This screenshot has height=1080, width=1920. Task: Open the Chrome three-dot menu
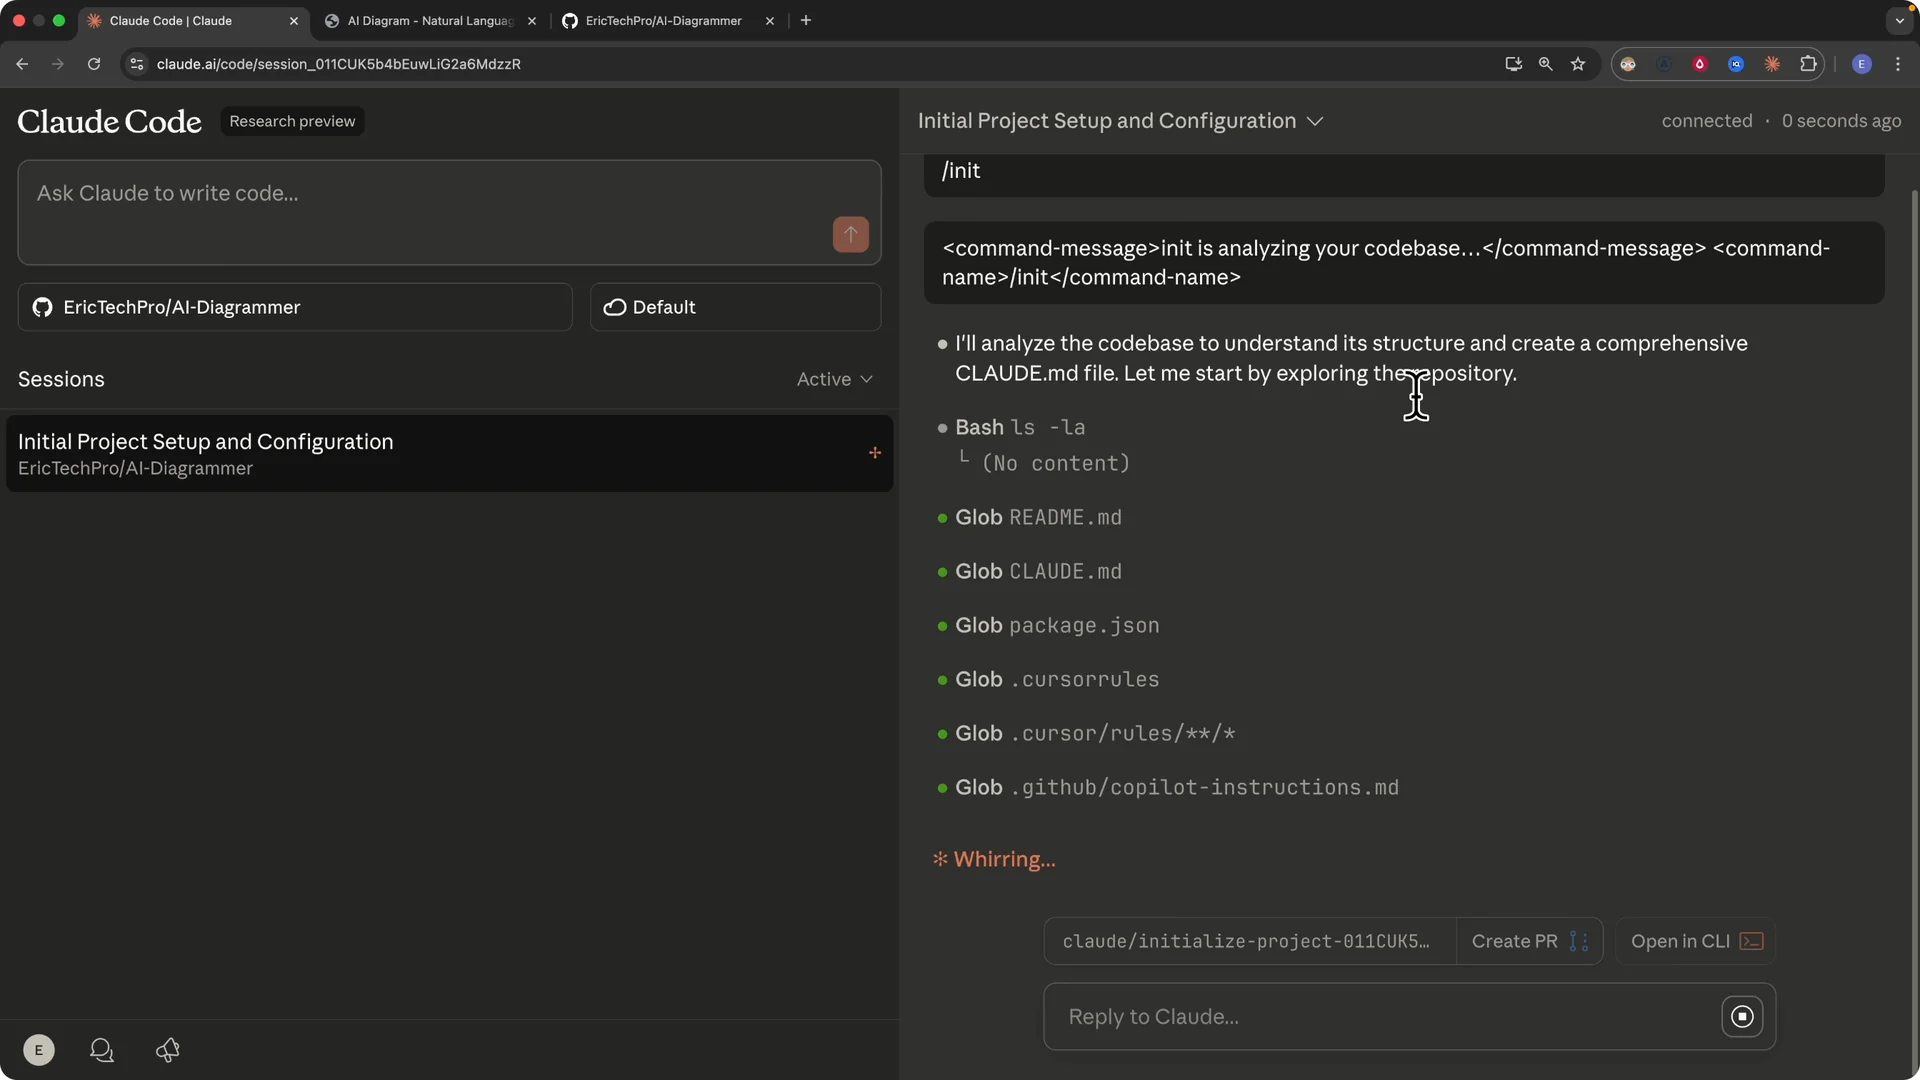tap(1898, 64)
